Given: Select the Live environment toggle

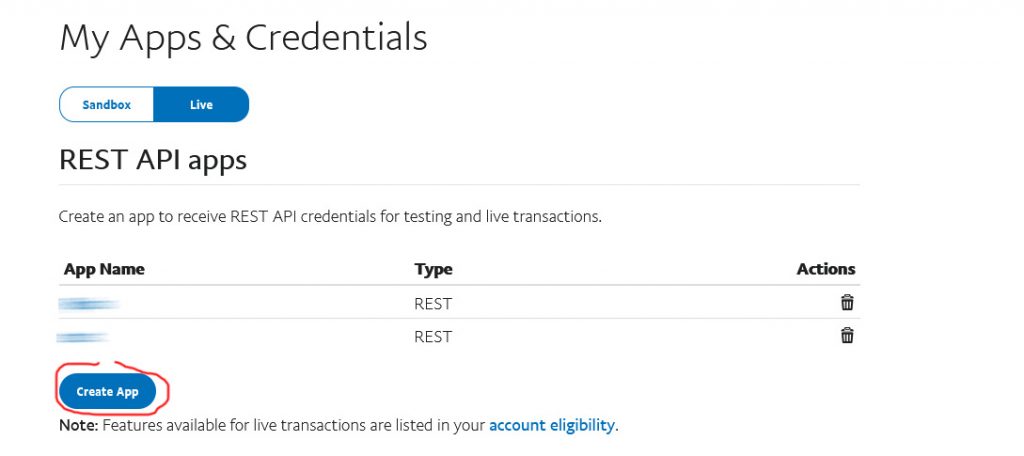Looking at the screenshot, I should coord(201,105).
